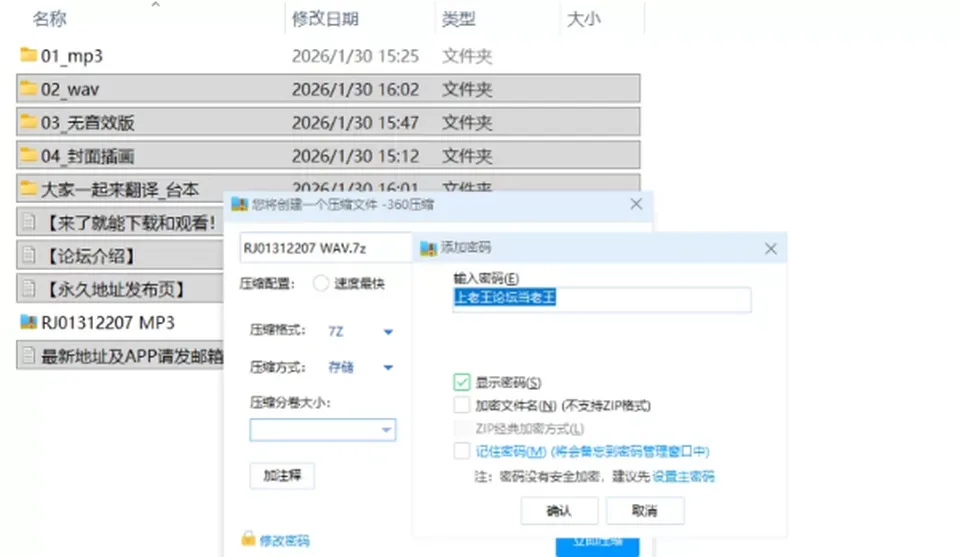The width and height of the screenshot is (960, 557).
Task: Click the lock icon beside 修改密码
Action: [x=248, y=539]
